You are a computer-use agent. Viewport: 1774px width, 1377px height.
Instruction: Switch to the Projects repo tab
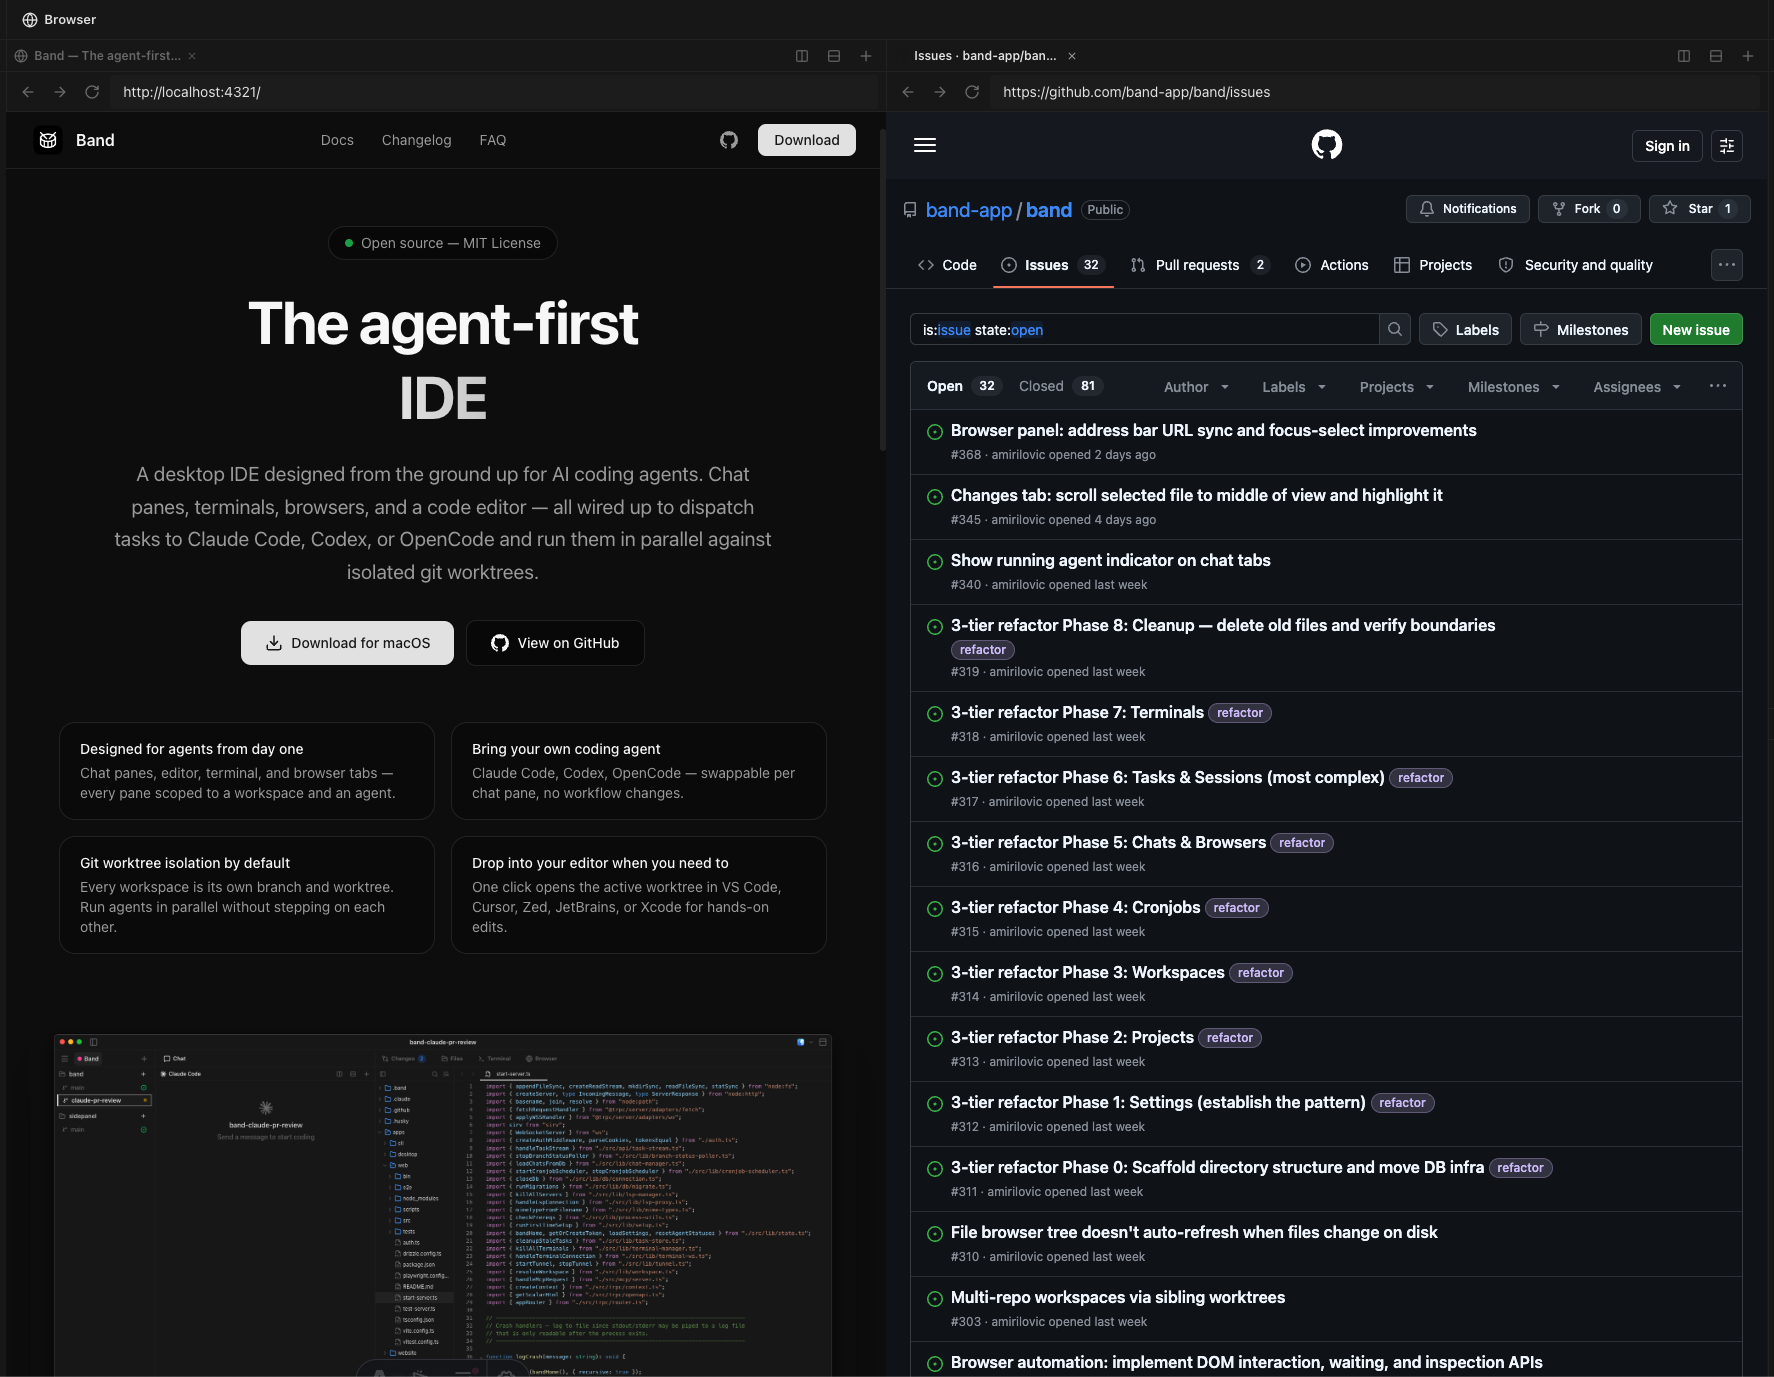(1433, 265)
